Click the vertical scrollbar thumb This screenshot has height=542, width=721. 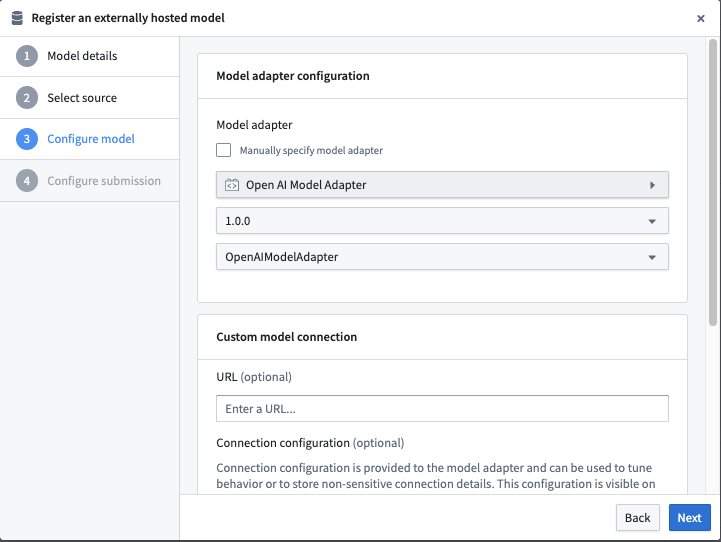[x=713, y=183]
